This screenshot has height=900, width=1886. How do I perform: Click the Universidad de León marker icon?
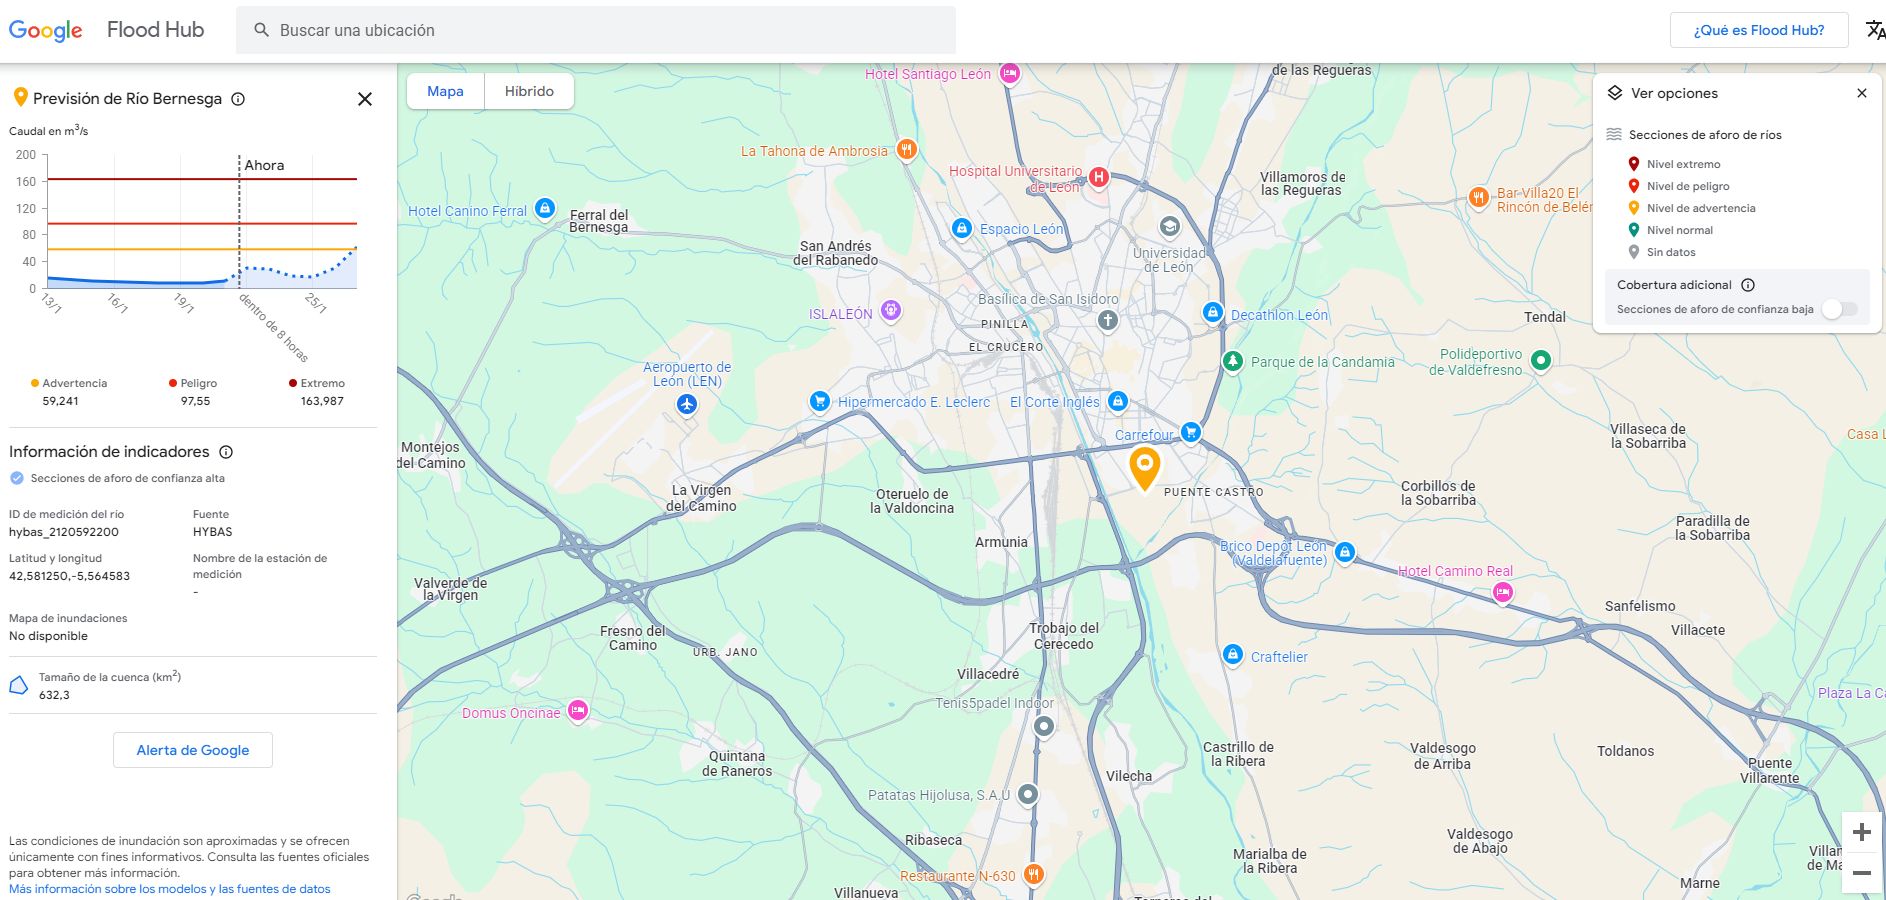click(1169, 227)
